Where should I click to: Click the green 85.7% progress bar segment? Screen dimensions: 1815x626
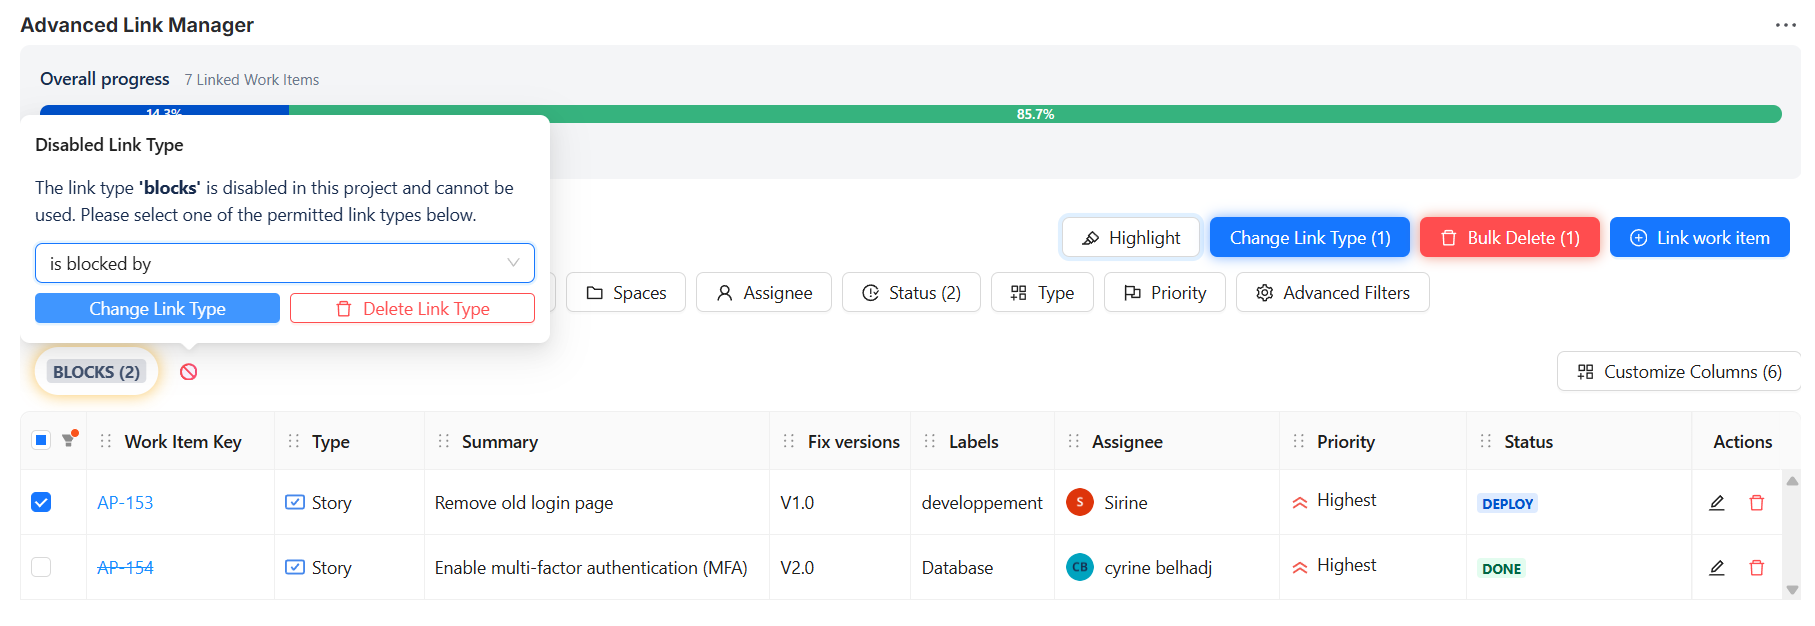coord(1035,114)
